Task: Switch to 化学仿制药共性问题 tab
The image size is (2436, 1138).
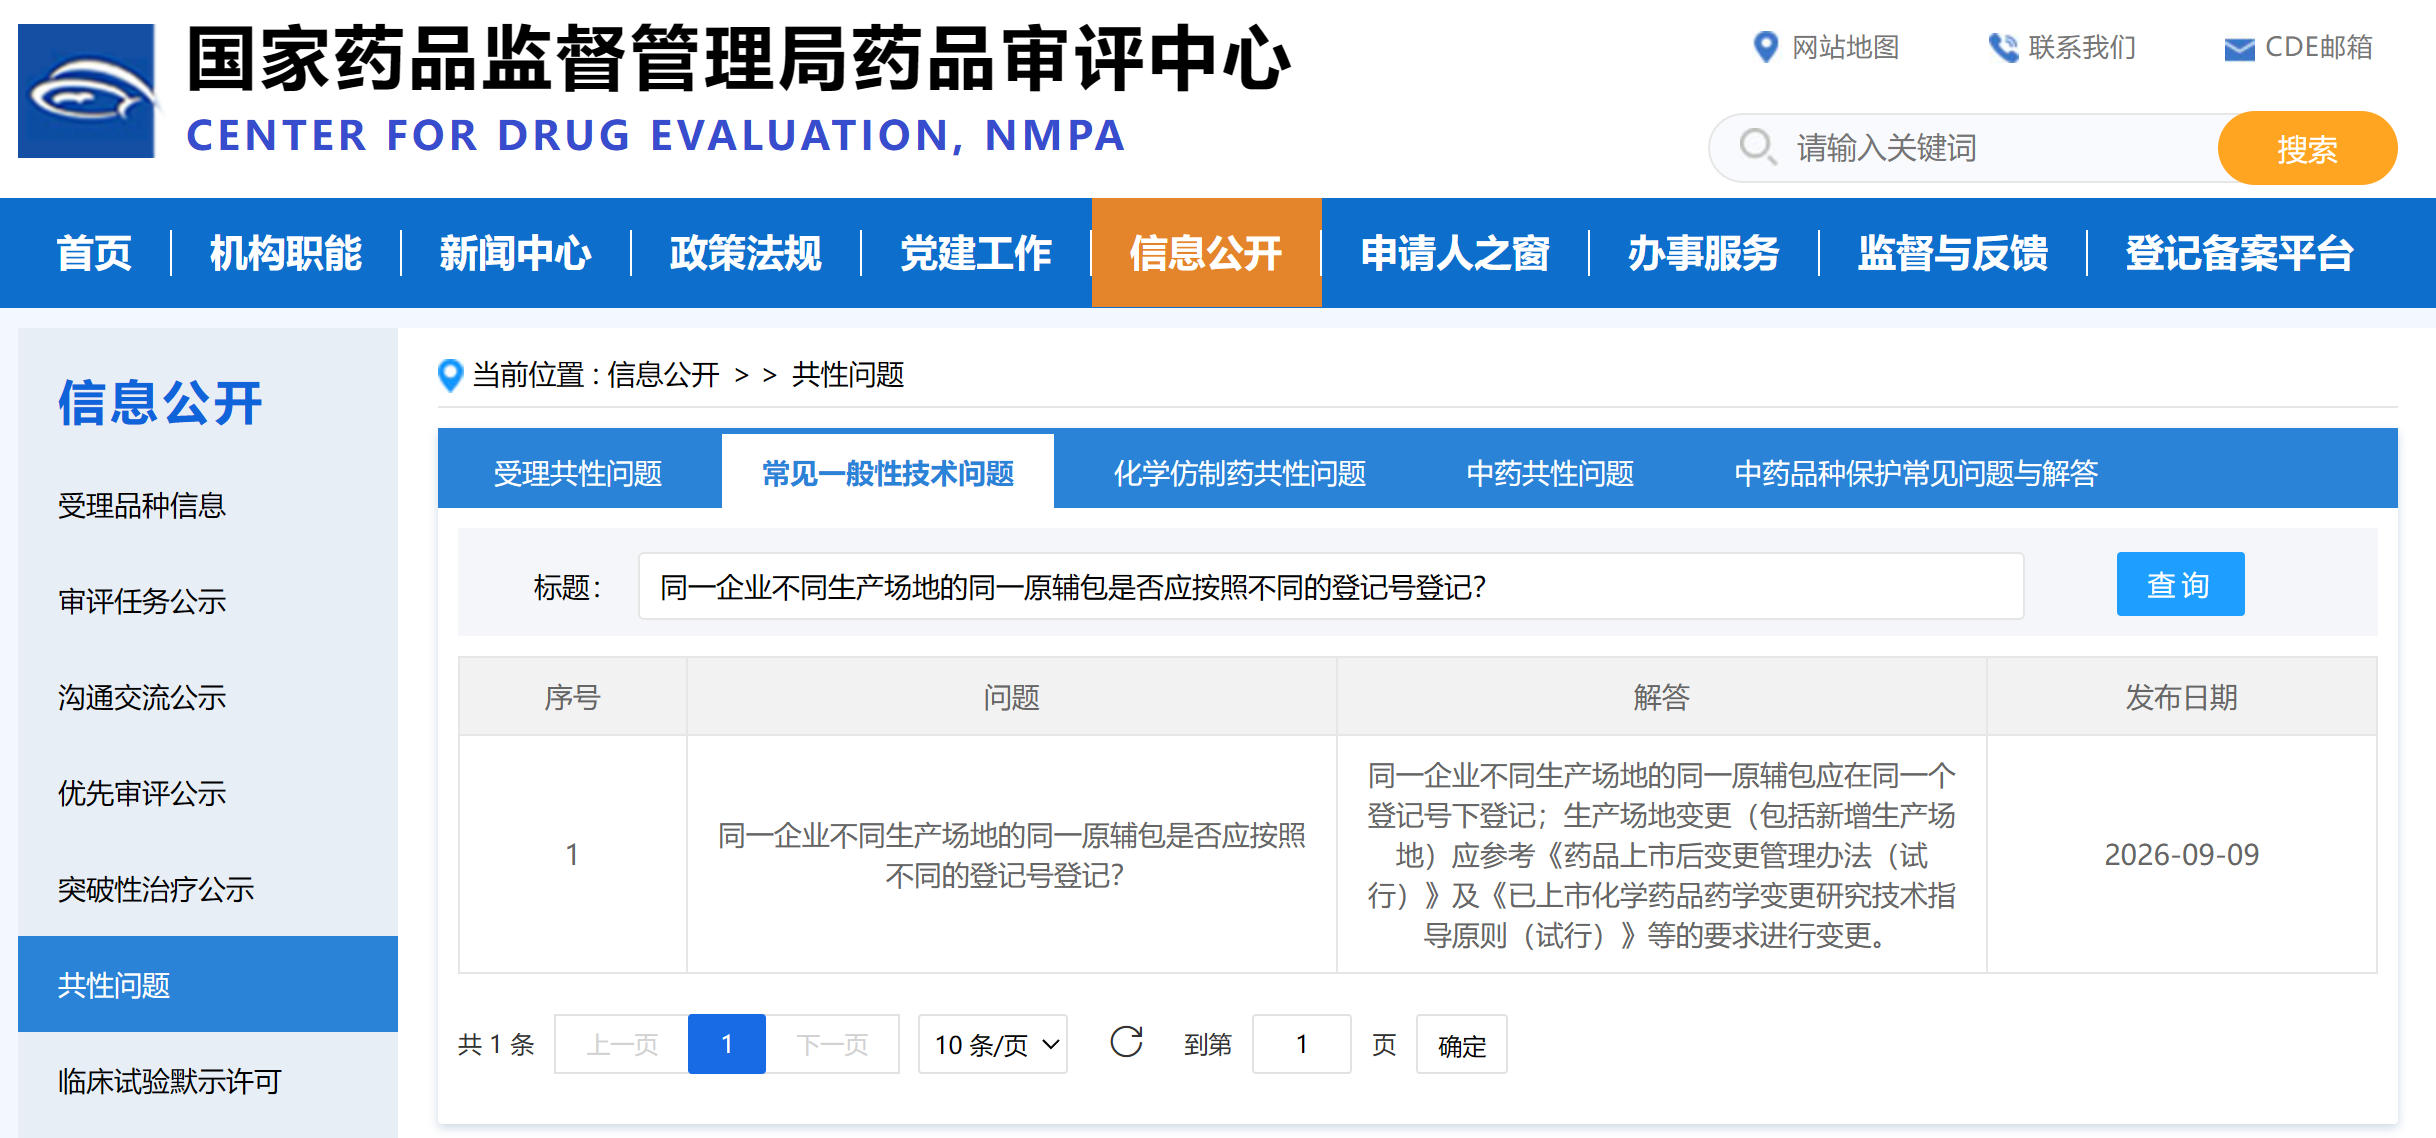Action: [x=1240, y=473]
